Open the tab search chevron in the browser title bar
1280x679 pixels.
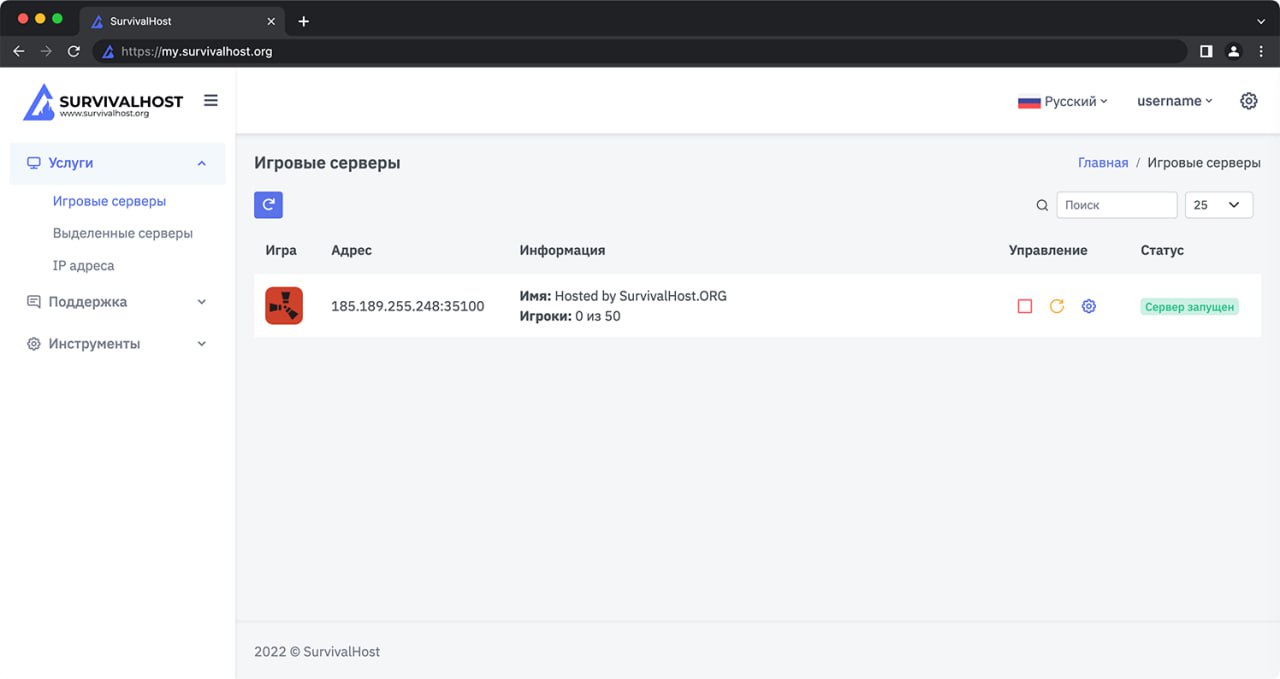[1261, 21]
